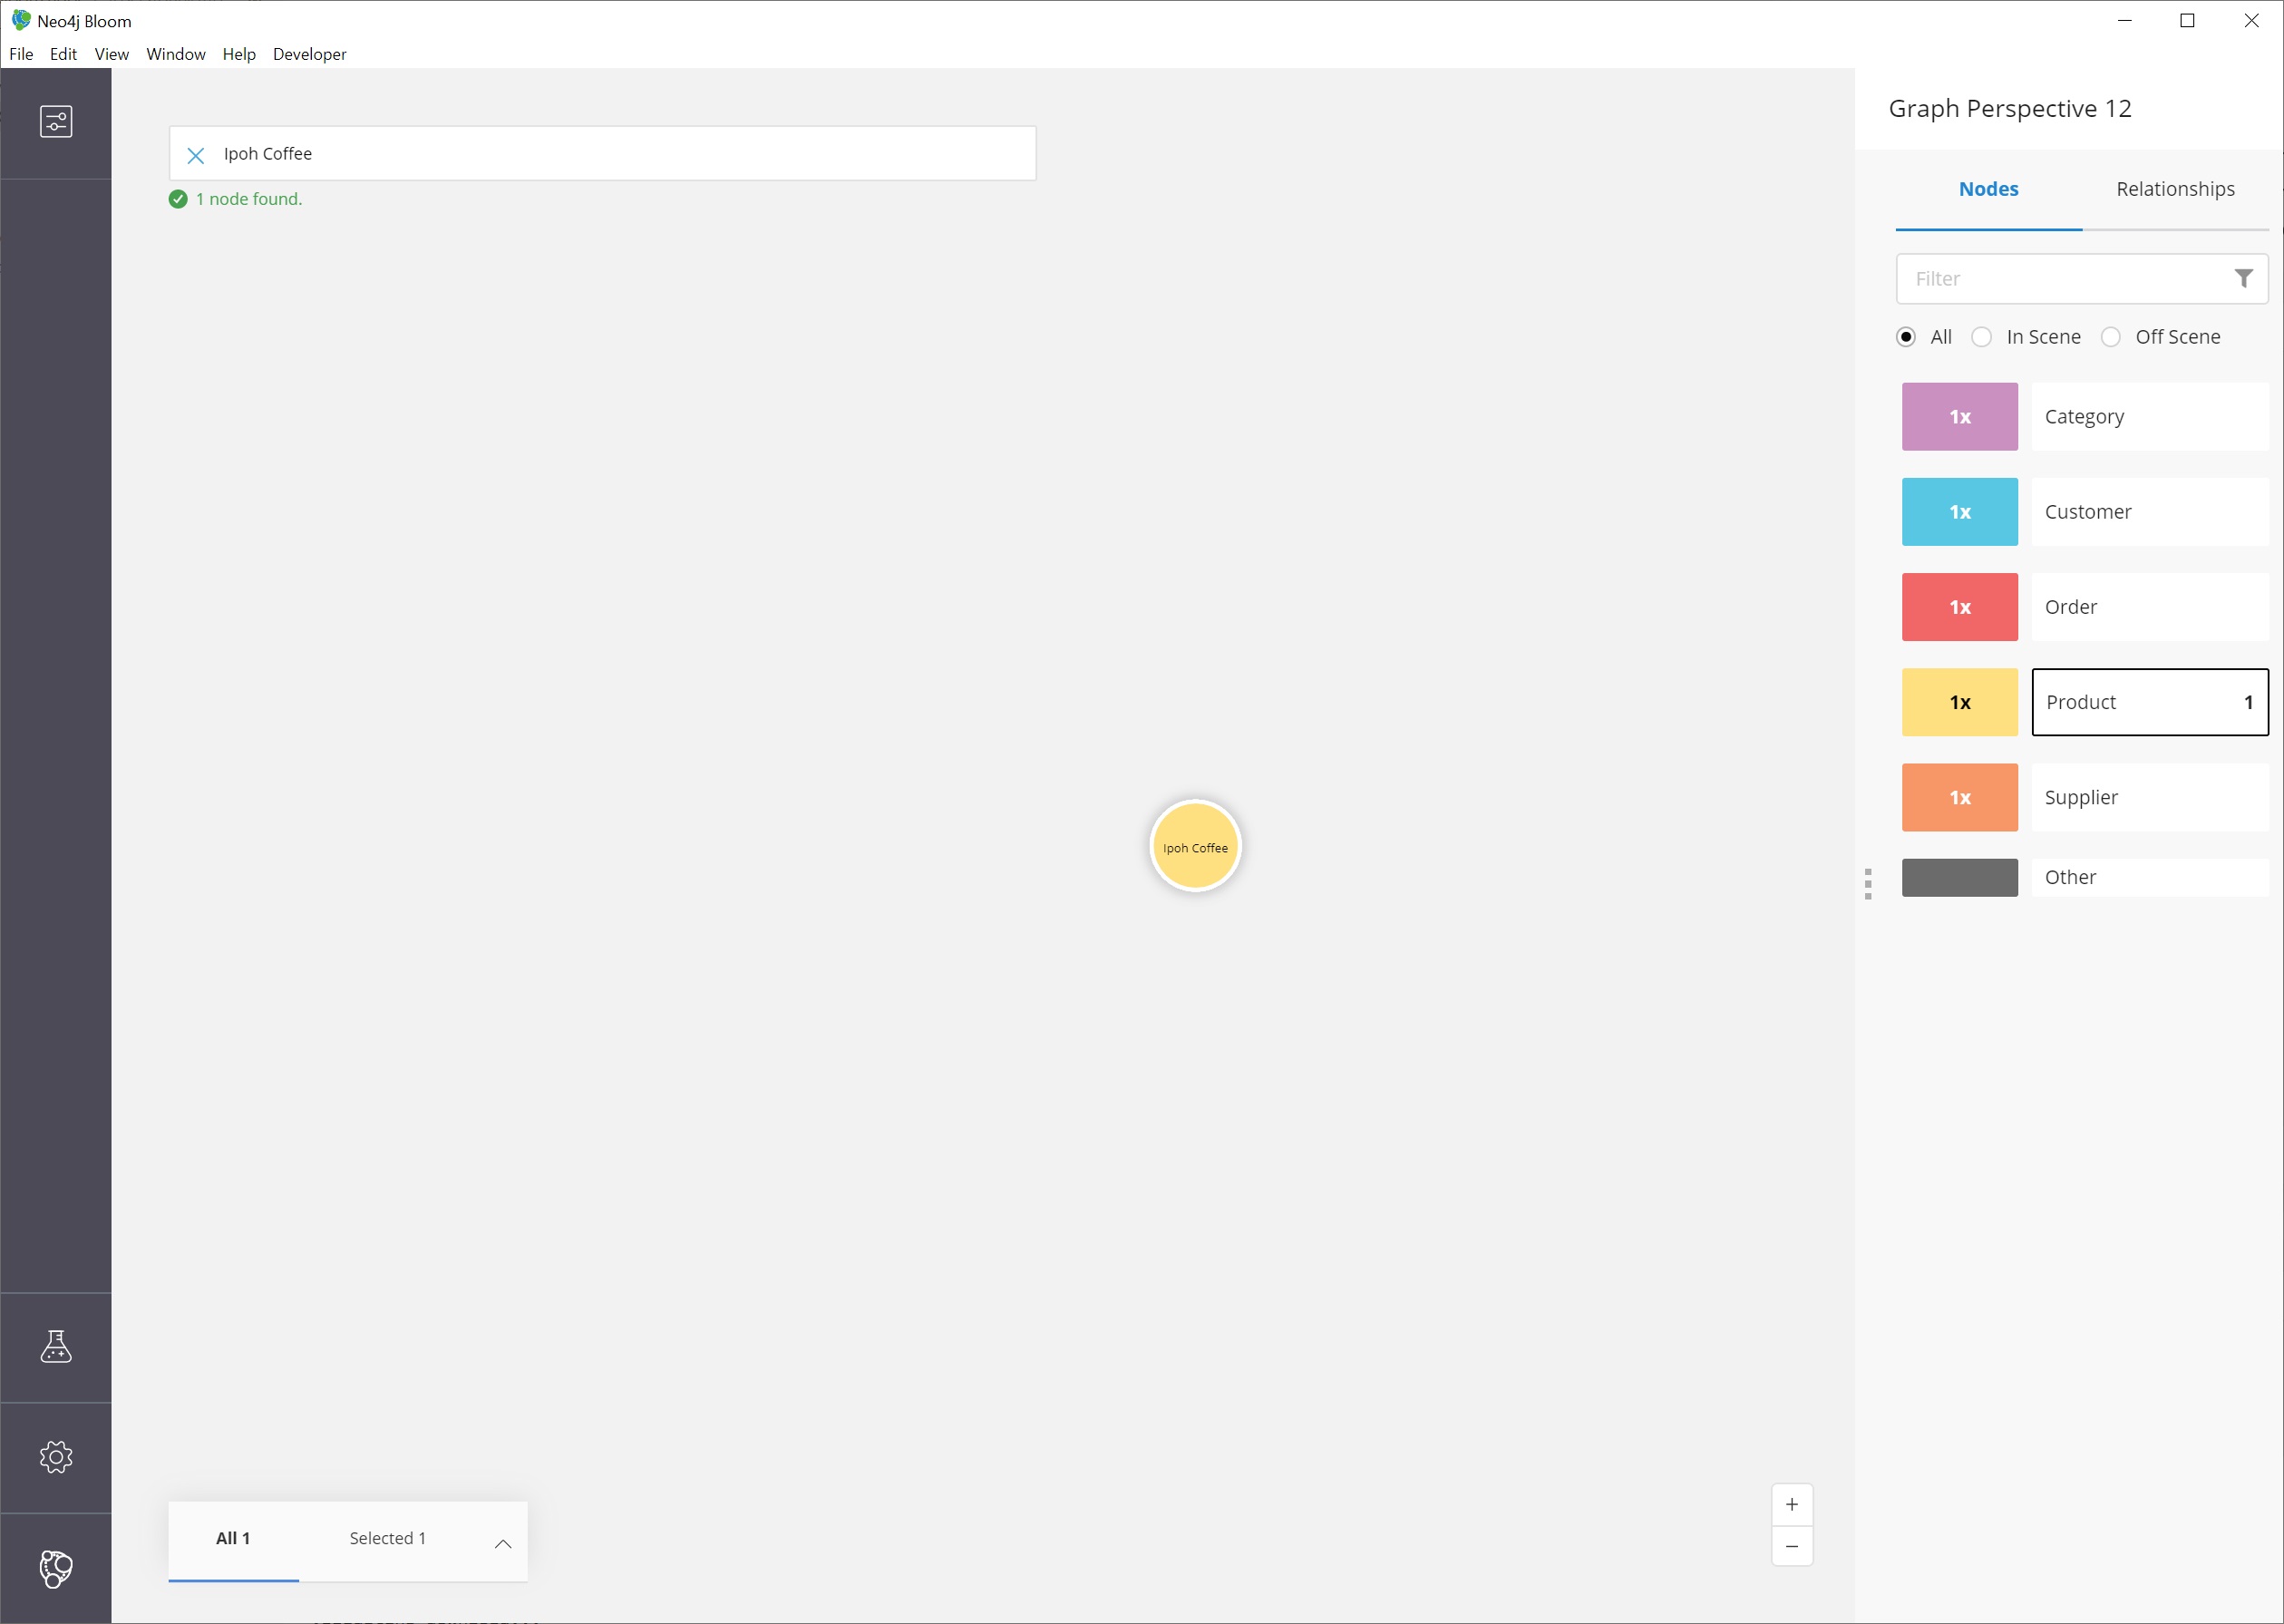2284x1624 pixels.
Task: Select the Off Scene radio button
Action: 2110,335
